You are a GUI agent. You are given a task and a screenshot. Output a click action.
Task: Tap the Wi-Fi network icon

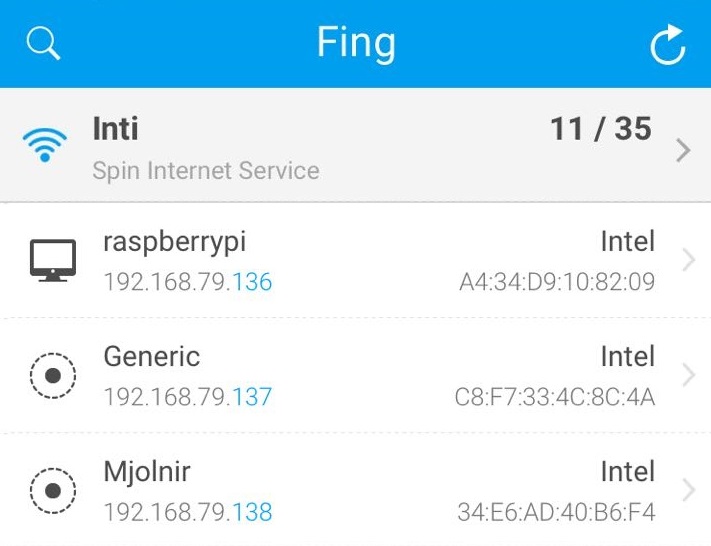click(x=45, y=146)
